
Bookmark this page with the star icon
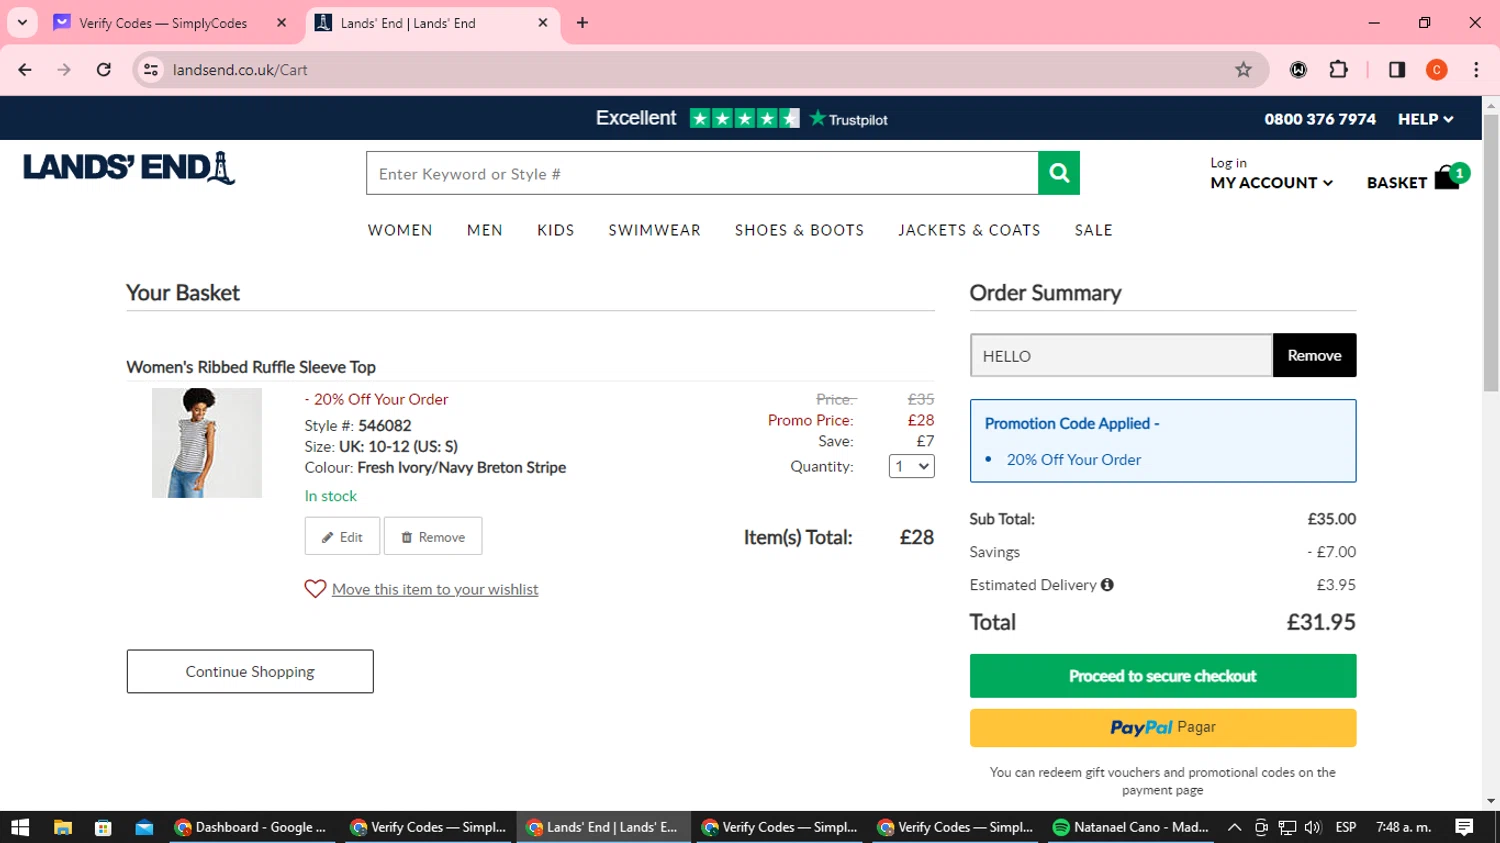pos(1243,69)
